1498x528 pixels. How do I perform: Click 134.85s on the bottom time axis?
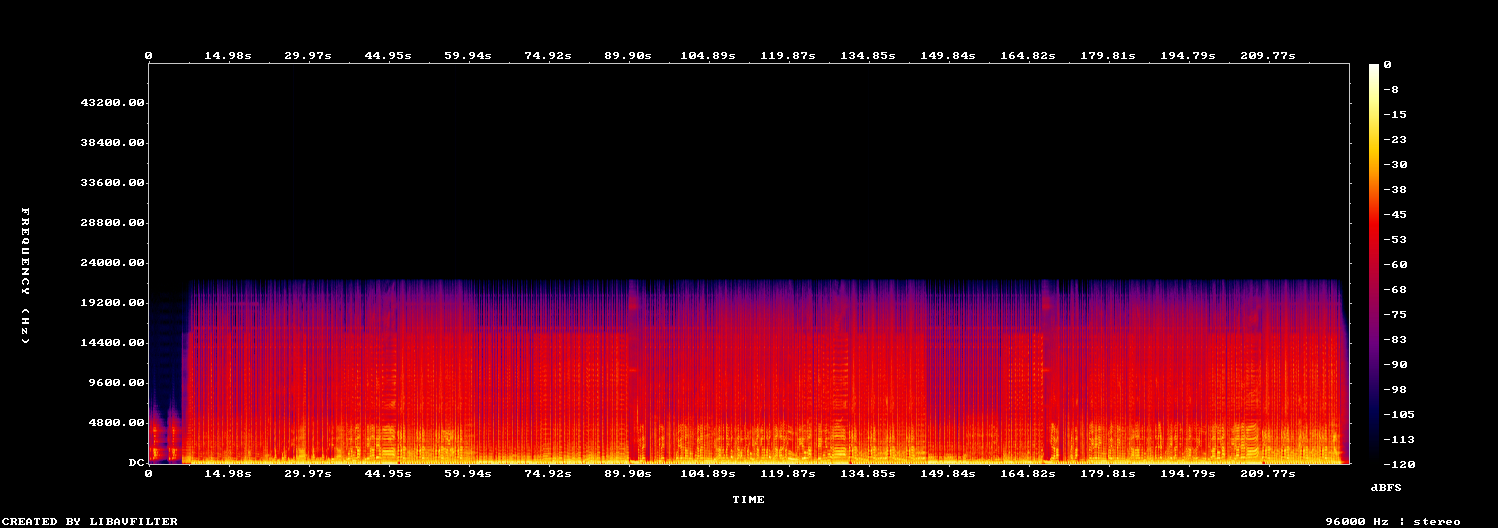[x=868, y=473]
